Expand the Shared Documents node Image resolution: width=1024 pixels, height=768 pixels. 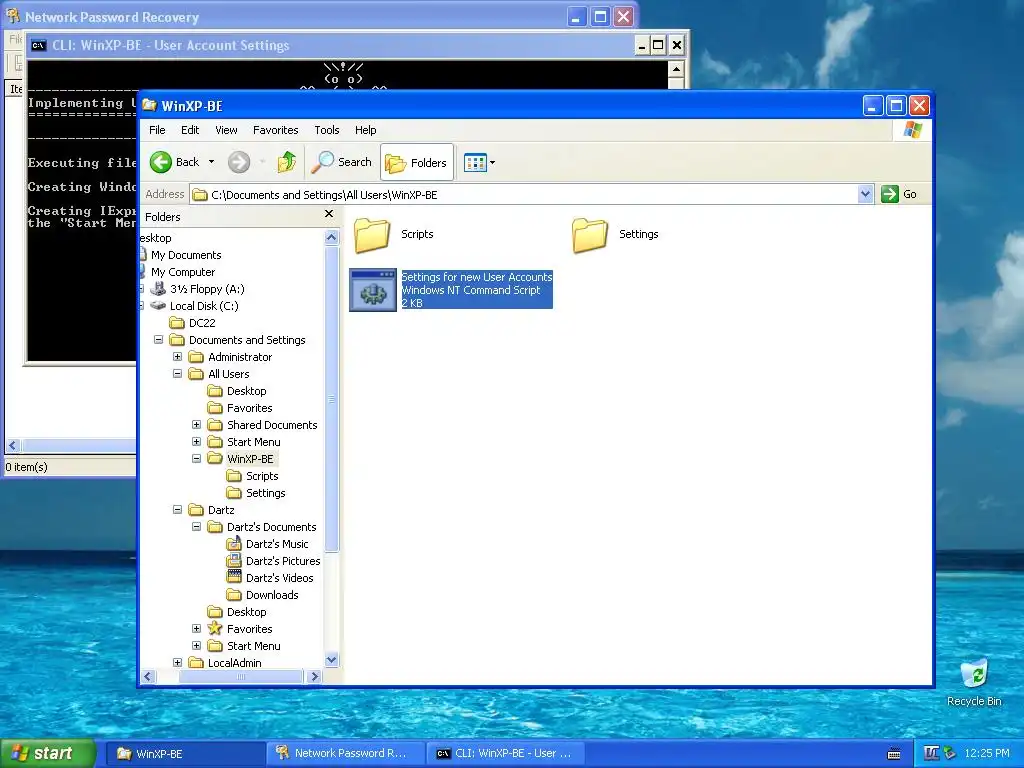point(197,424)
